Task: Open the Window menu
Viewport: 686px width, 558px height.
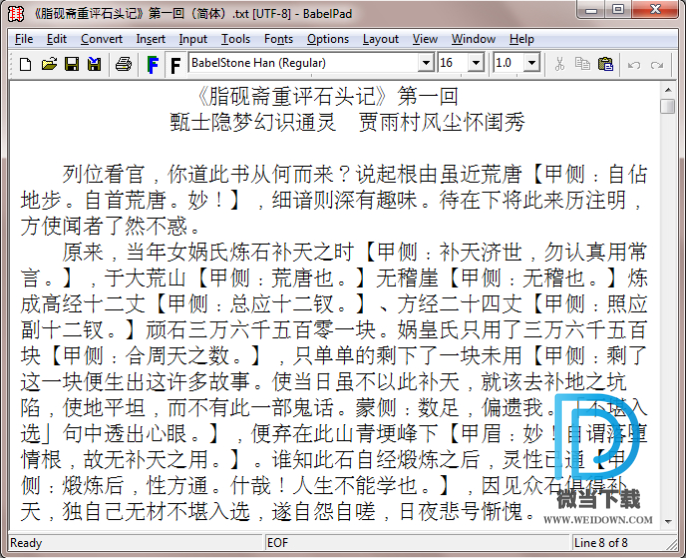Action: [473, 39]
